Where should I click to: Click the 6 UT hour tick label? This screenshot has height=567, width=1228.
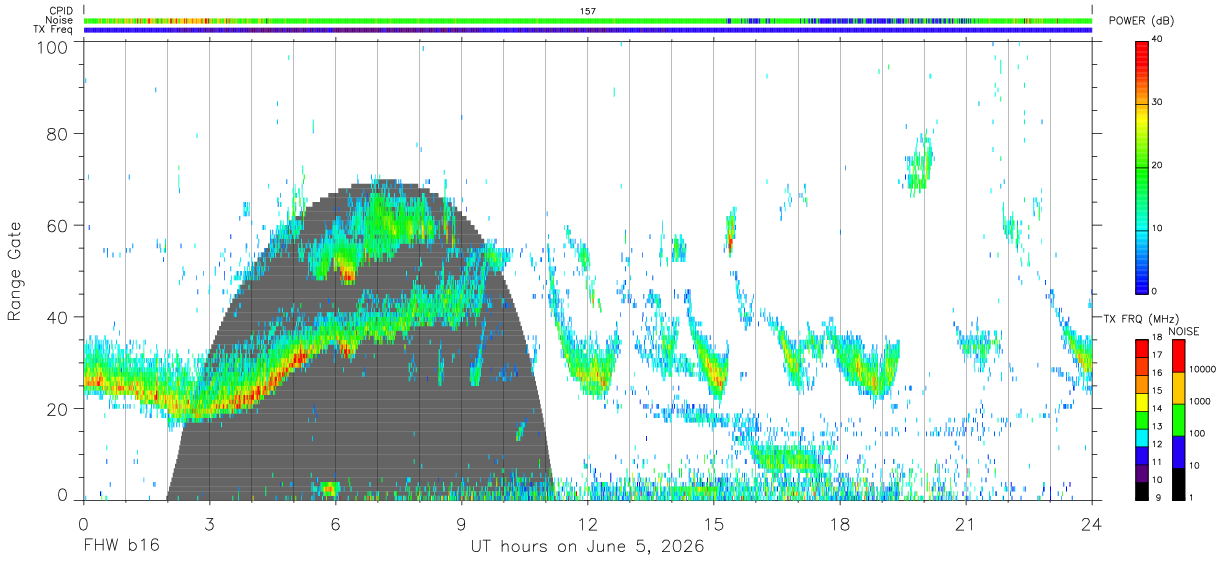click(x=335, y=524)
